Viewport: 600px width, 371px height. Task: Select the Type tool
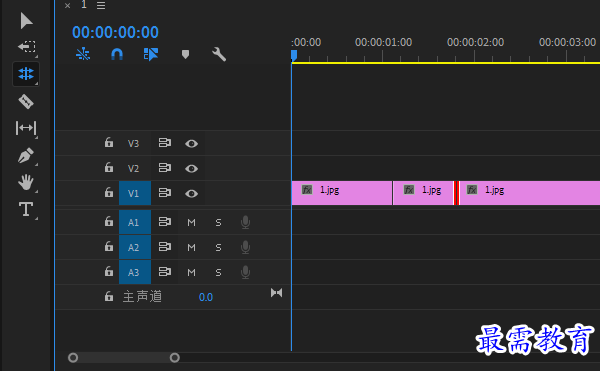coord(26,209)
